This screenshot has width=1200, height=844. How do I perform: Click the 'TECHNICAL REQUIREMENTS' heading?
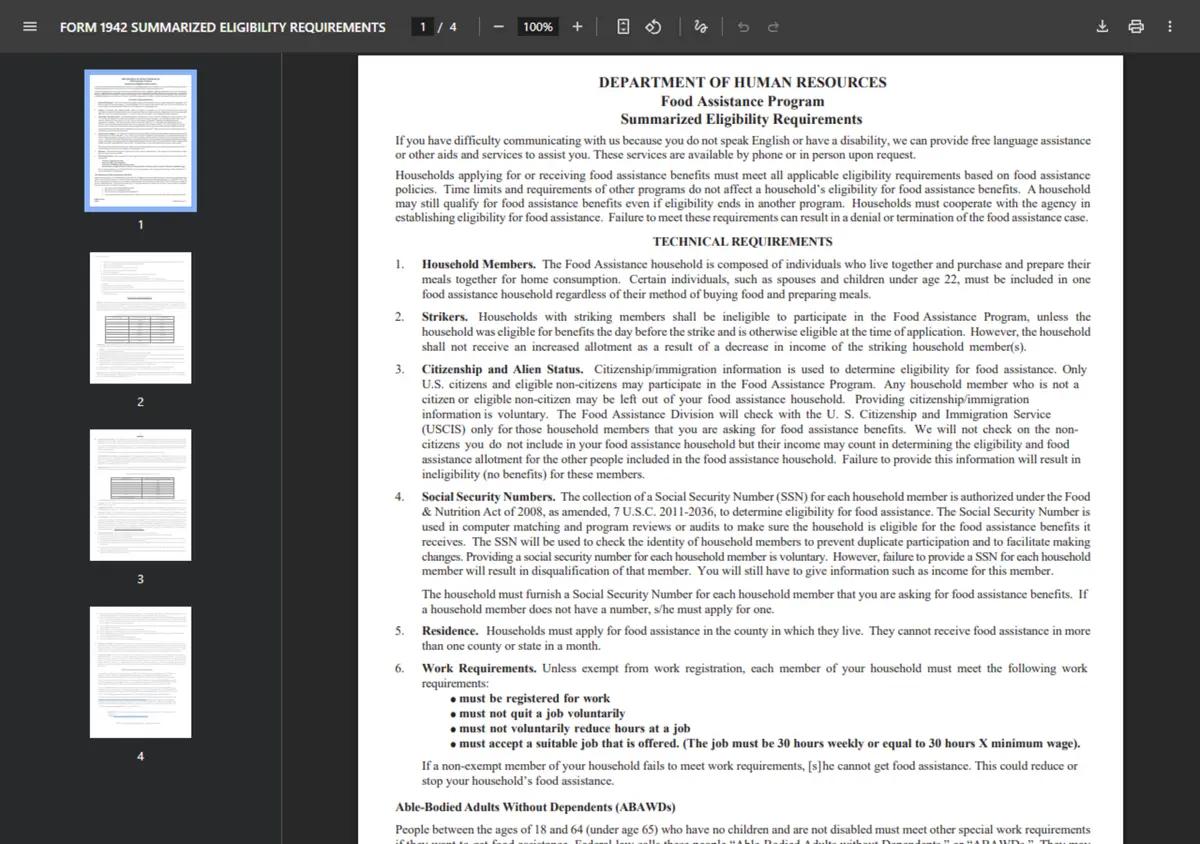point(742,241)
